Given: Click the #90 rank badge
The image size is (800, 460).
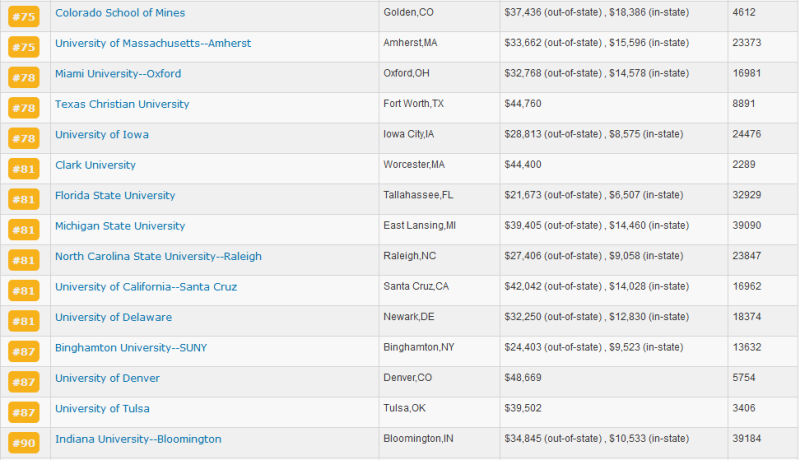Looking at the screenshot, I should tap(23, 442).
